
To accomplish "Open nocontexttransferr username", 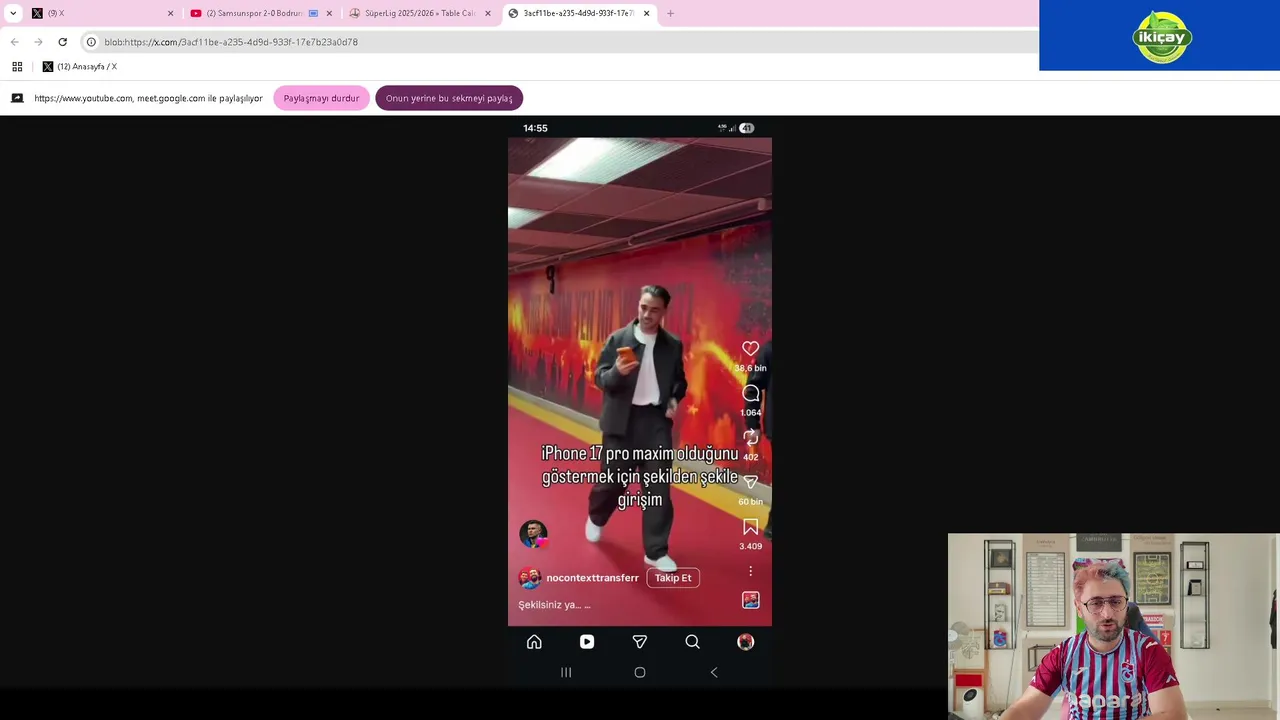I will click(592, 578).
